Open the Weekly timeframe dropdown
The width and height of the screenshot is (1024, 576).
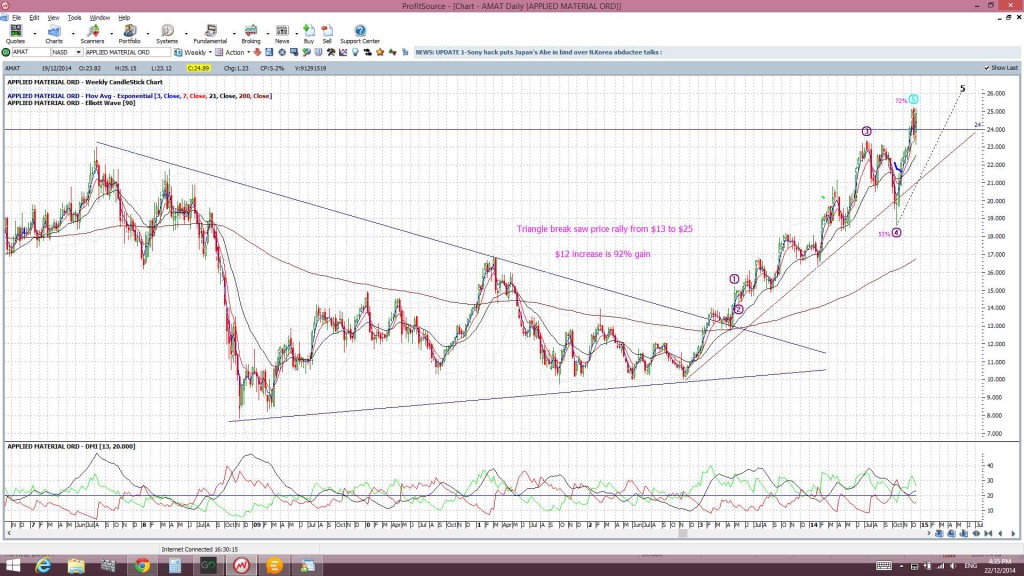210,52
